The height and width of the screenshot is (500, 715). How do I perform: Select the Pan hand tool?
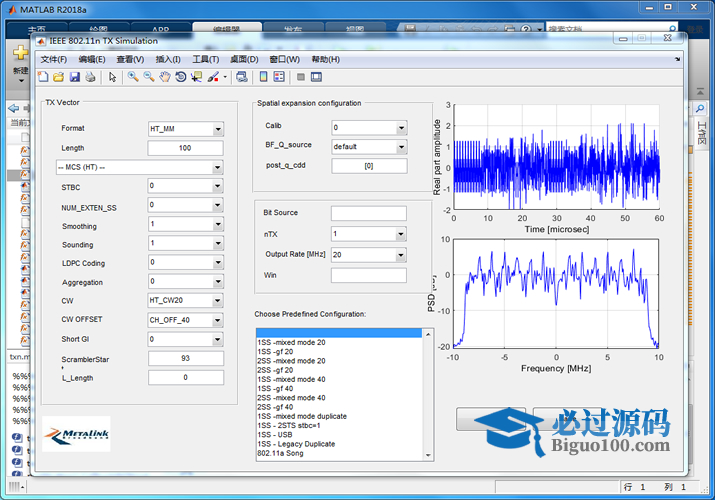[x=165, y=77]
